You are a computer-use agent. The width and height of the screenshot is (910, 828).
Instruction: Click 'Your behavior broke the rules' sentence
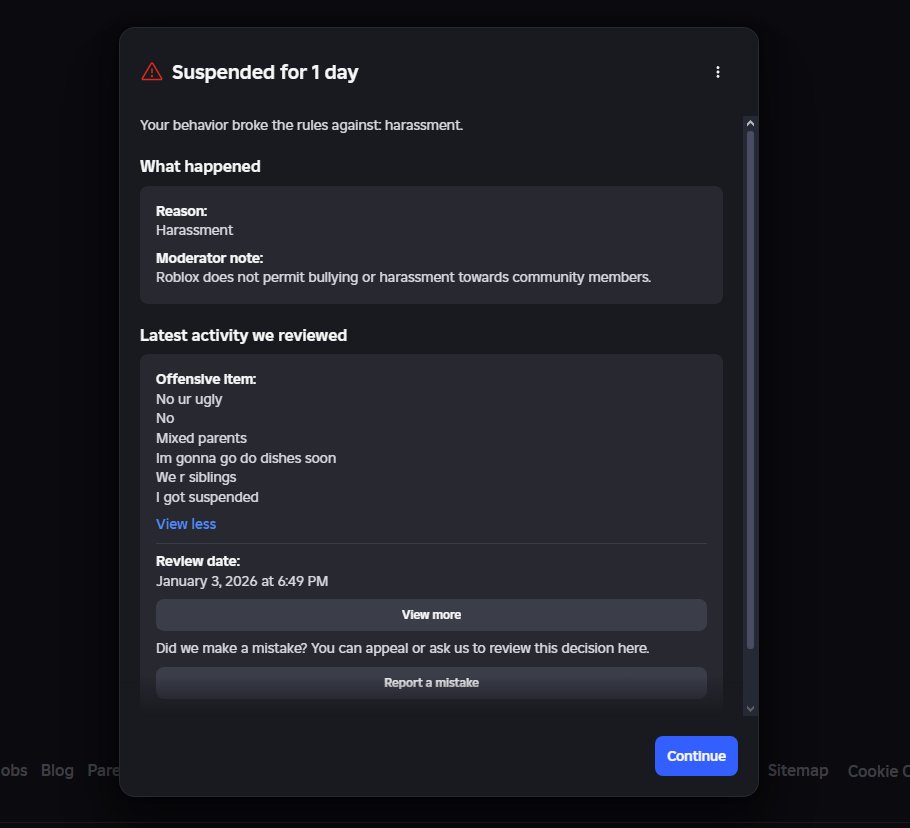point(301,125)
